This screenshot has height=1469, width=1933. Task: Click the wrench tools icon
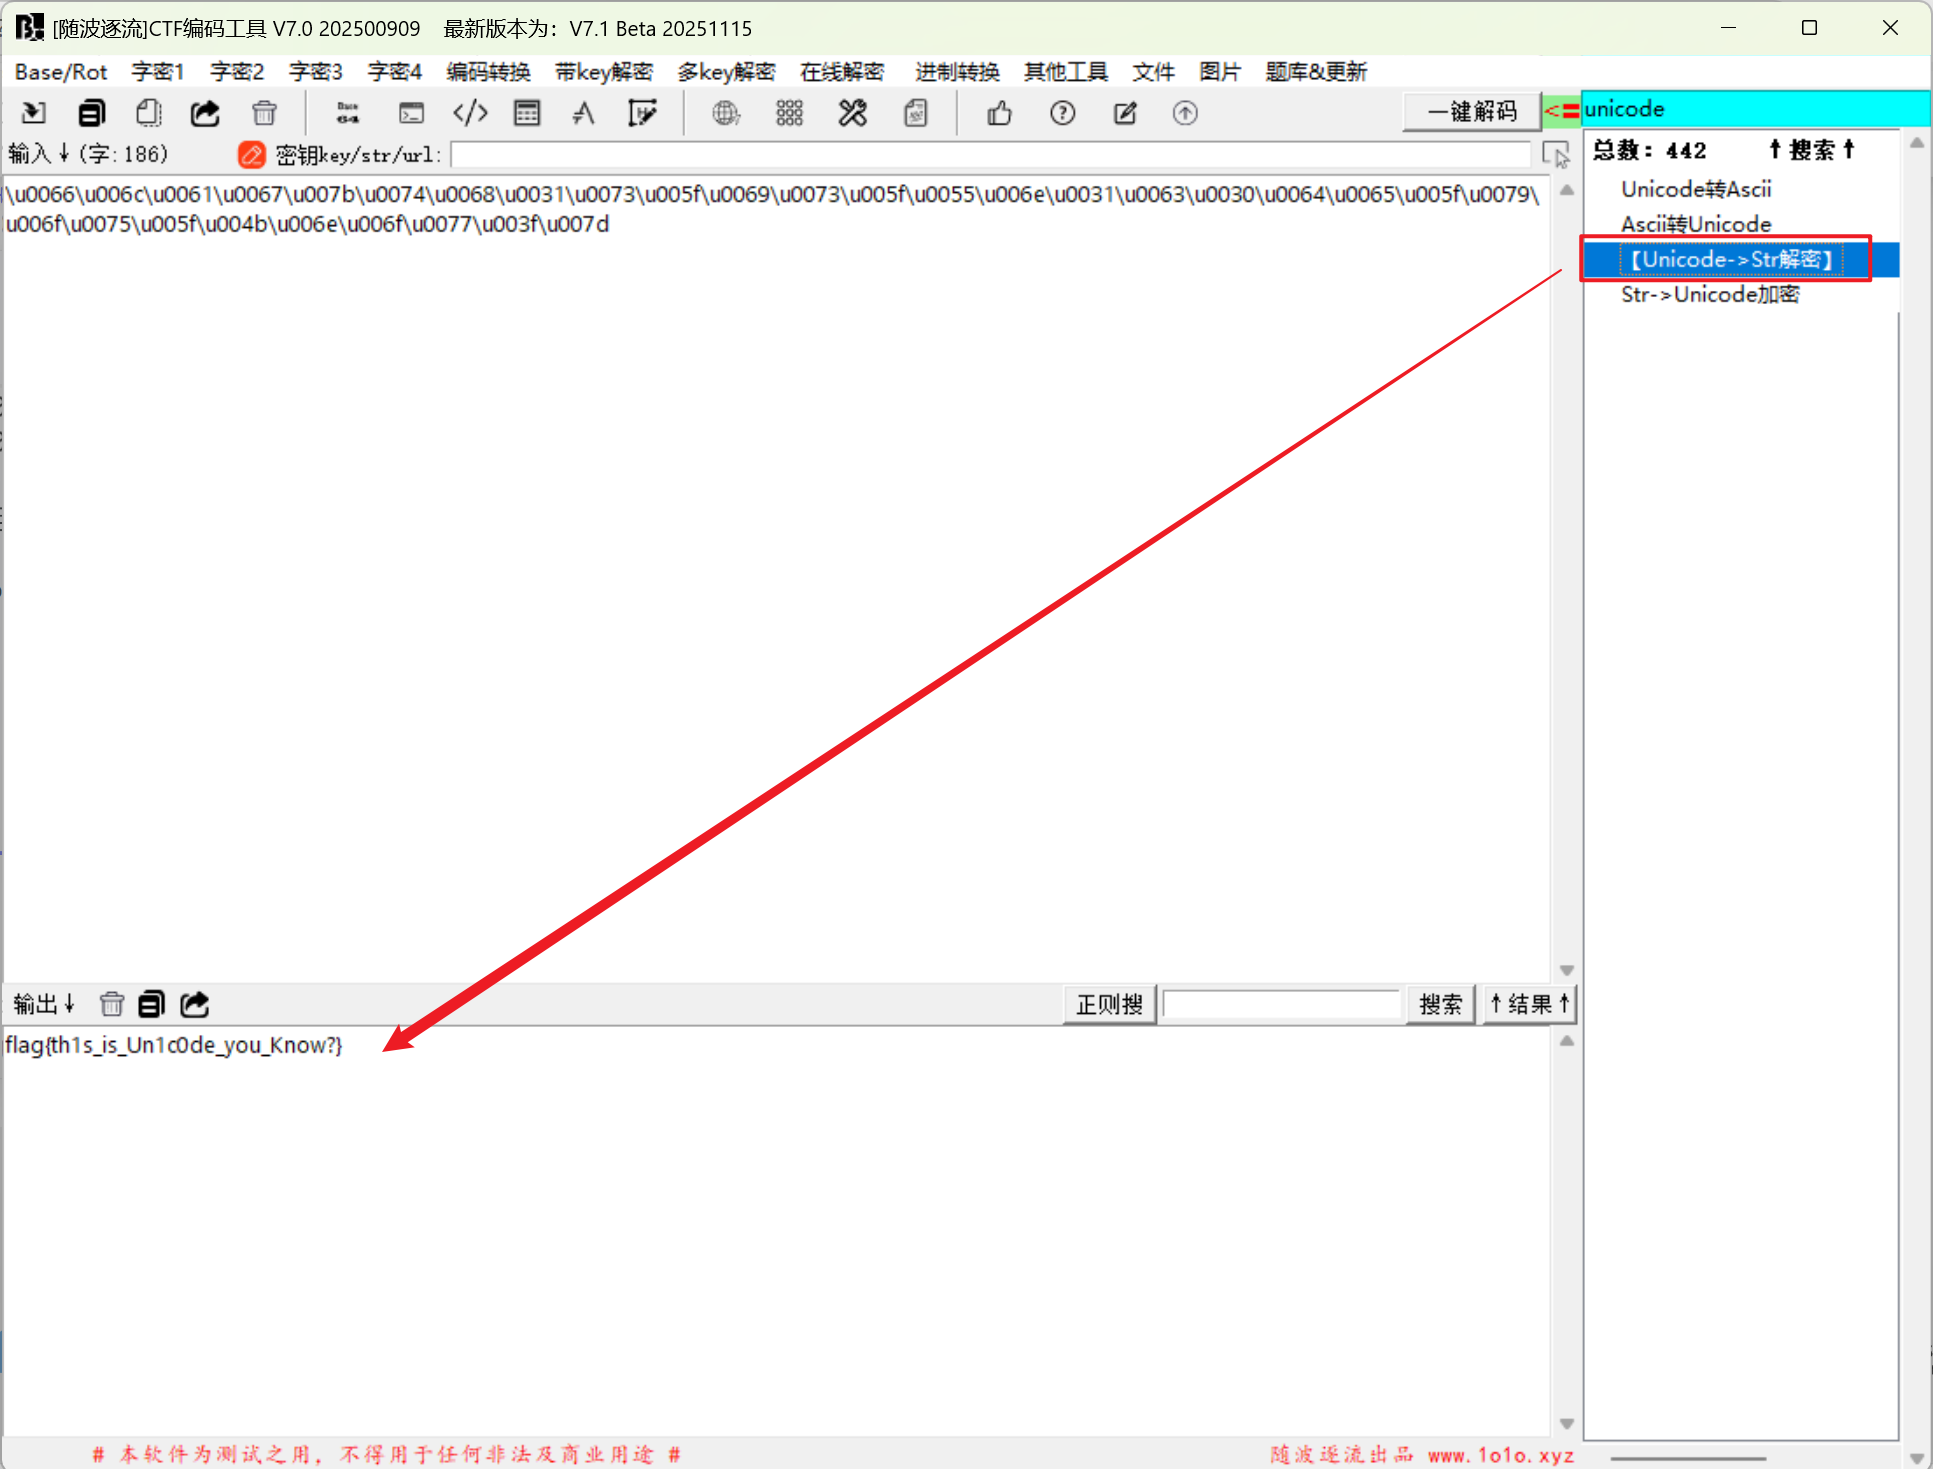(852, 113)
